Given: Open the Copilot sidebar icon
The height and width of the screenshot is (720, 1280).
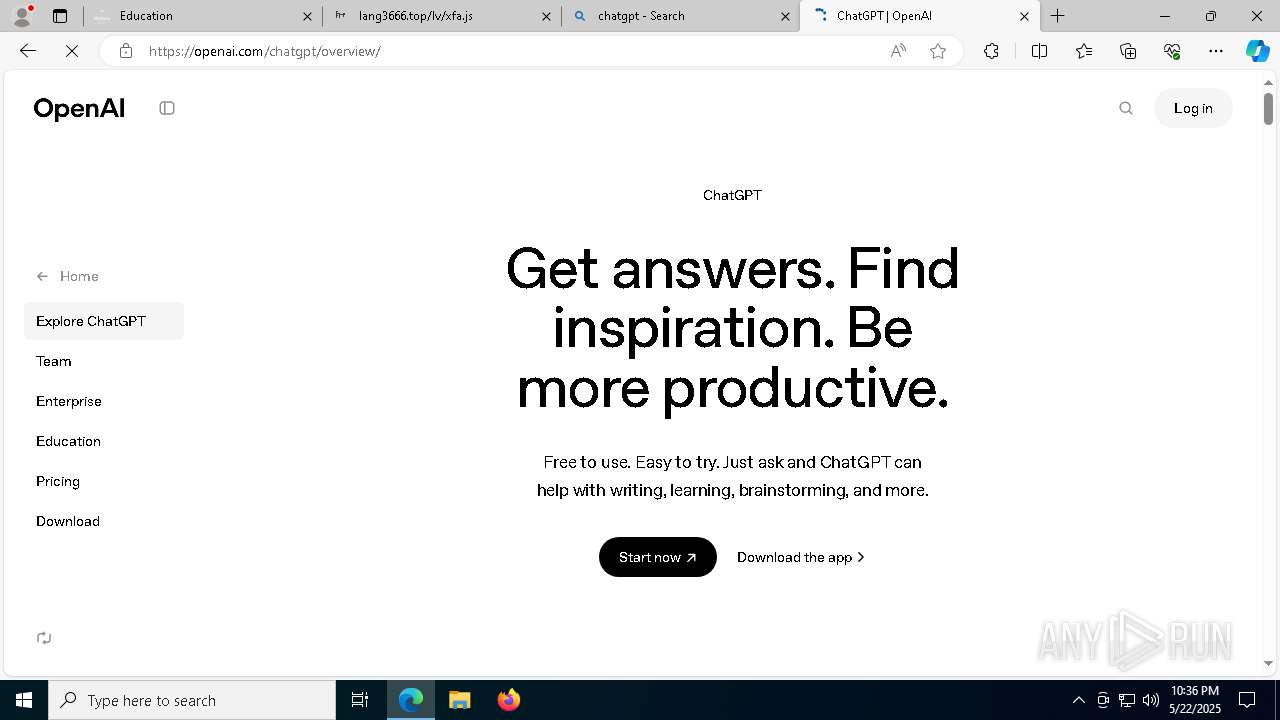Looking at the screenshot, I should point(1257,51).
